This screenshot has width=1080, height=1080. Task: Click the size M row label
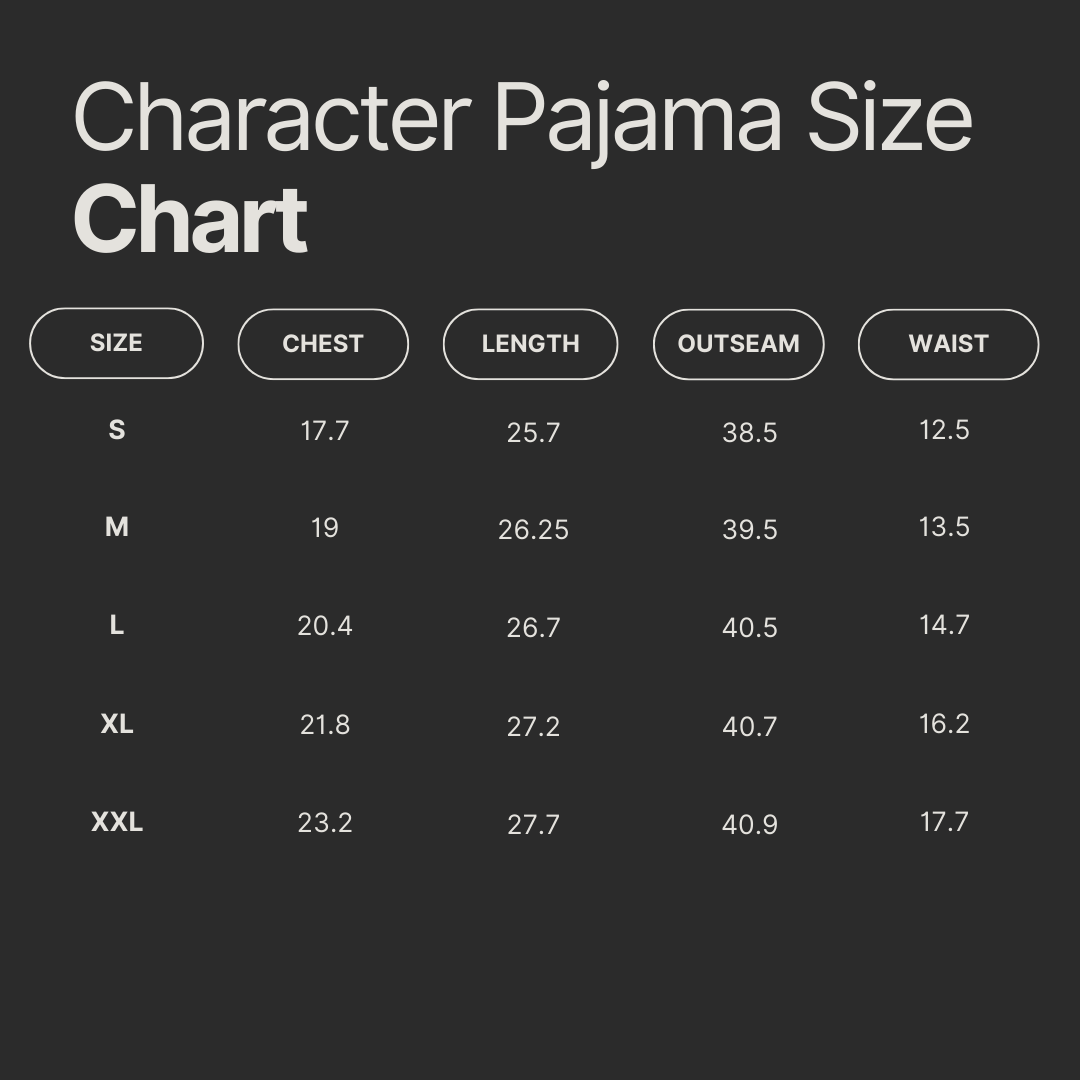click(x=117, y=527)
